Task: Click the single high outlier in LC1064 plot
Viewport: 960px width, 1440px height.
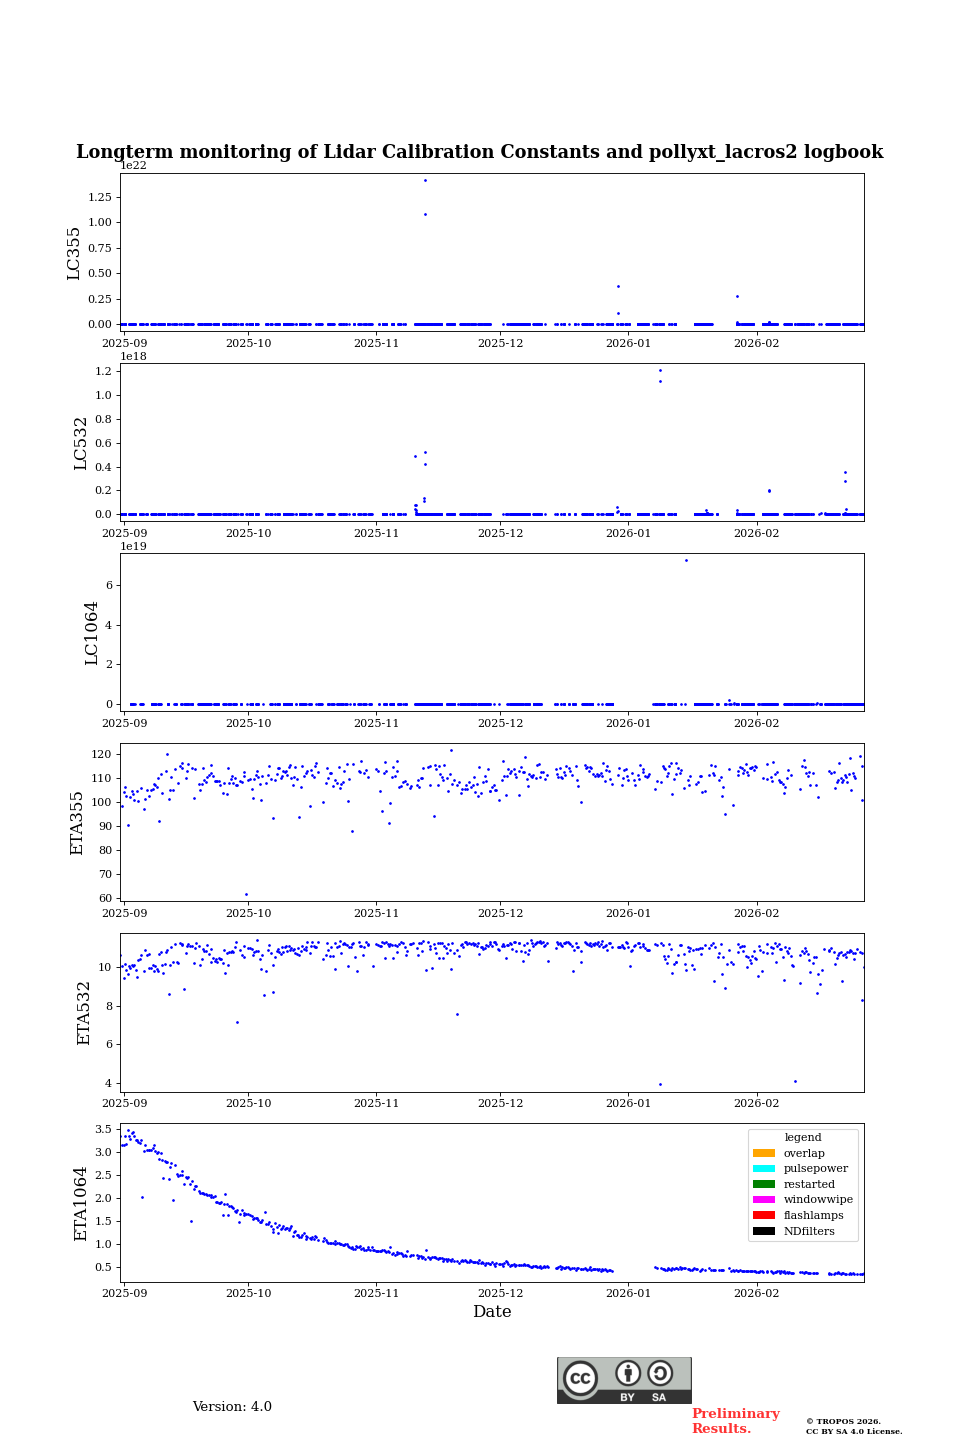Action: [686, 560]
